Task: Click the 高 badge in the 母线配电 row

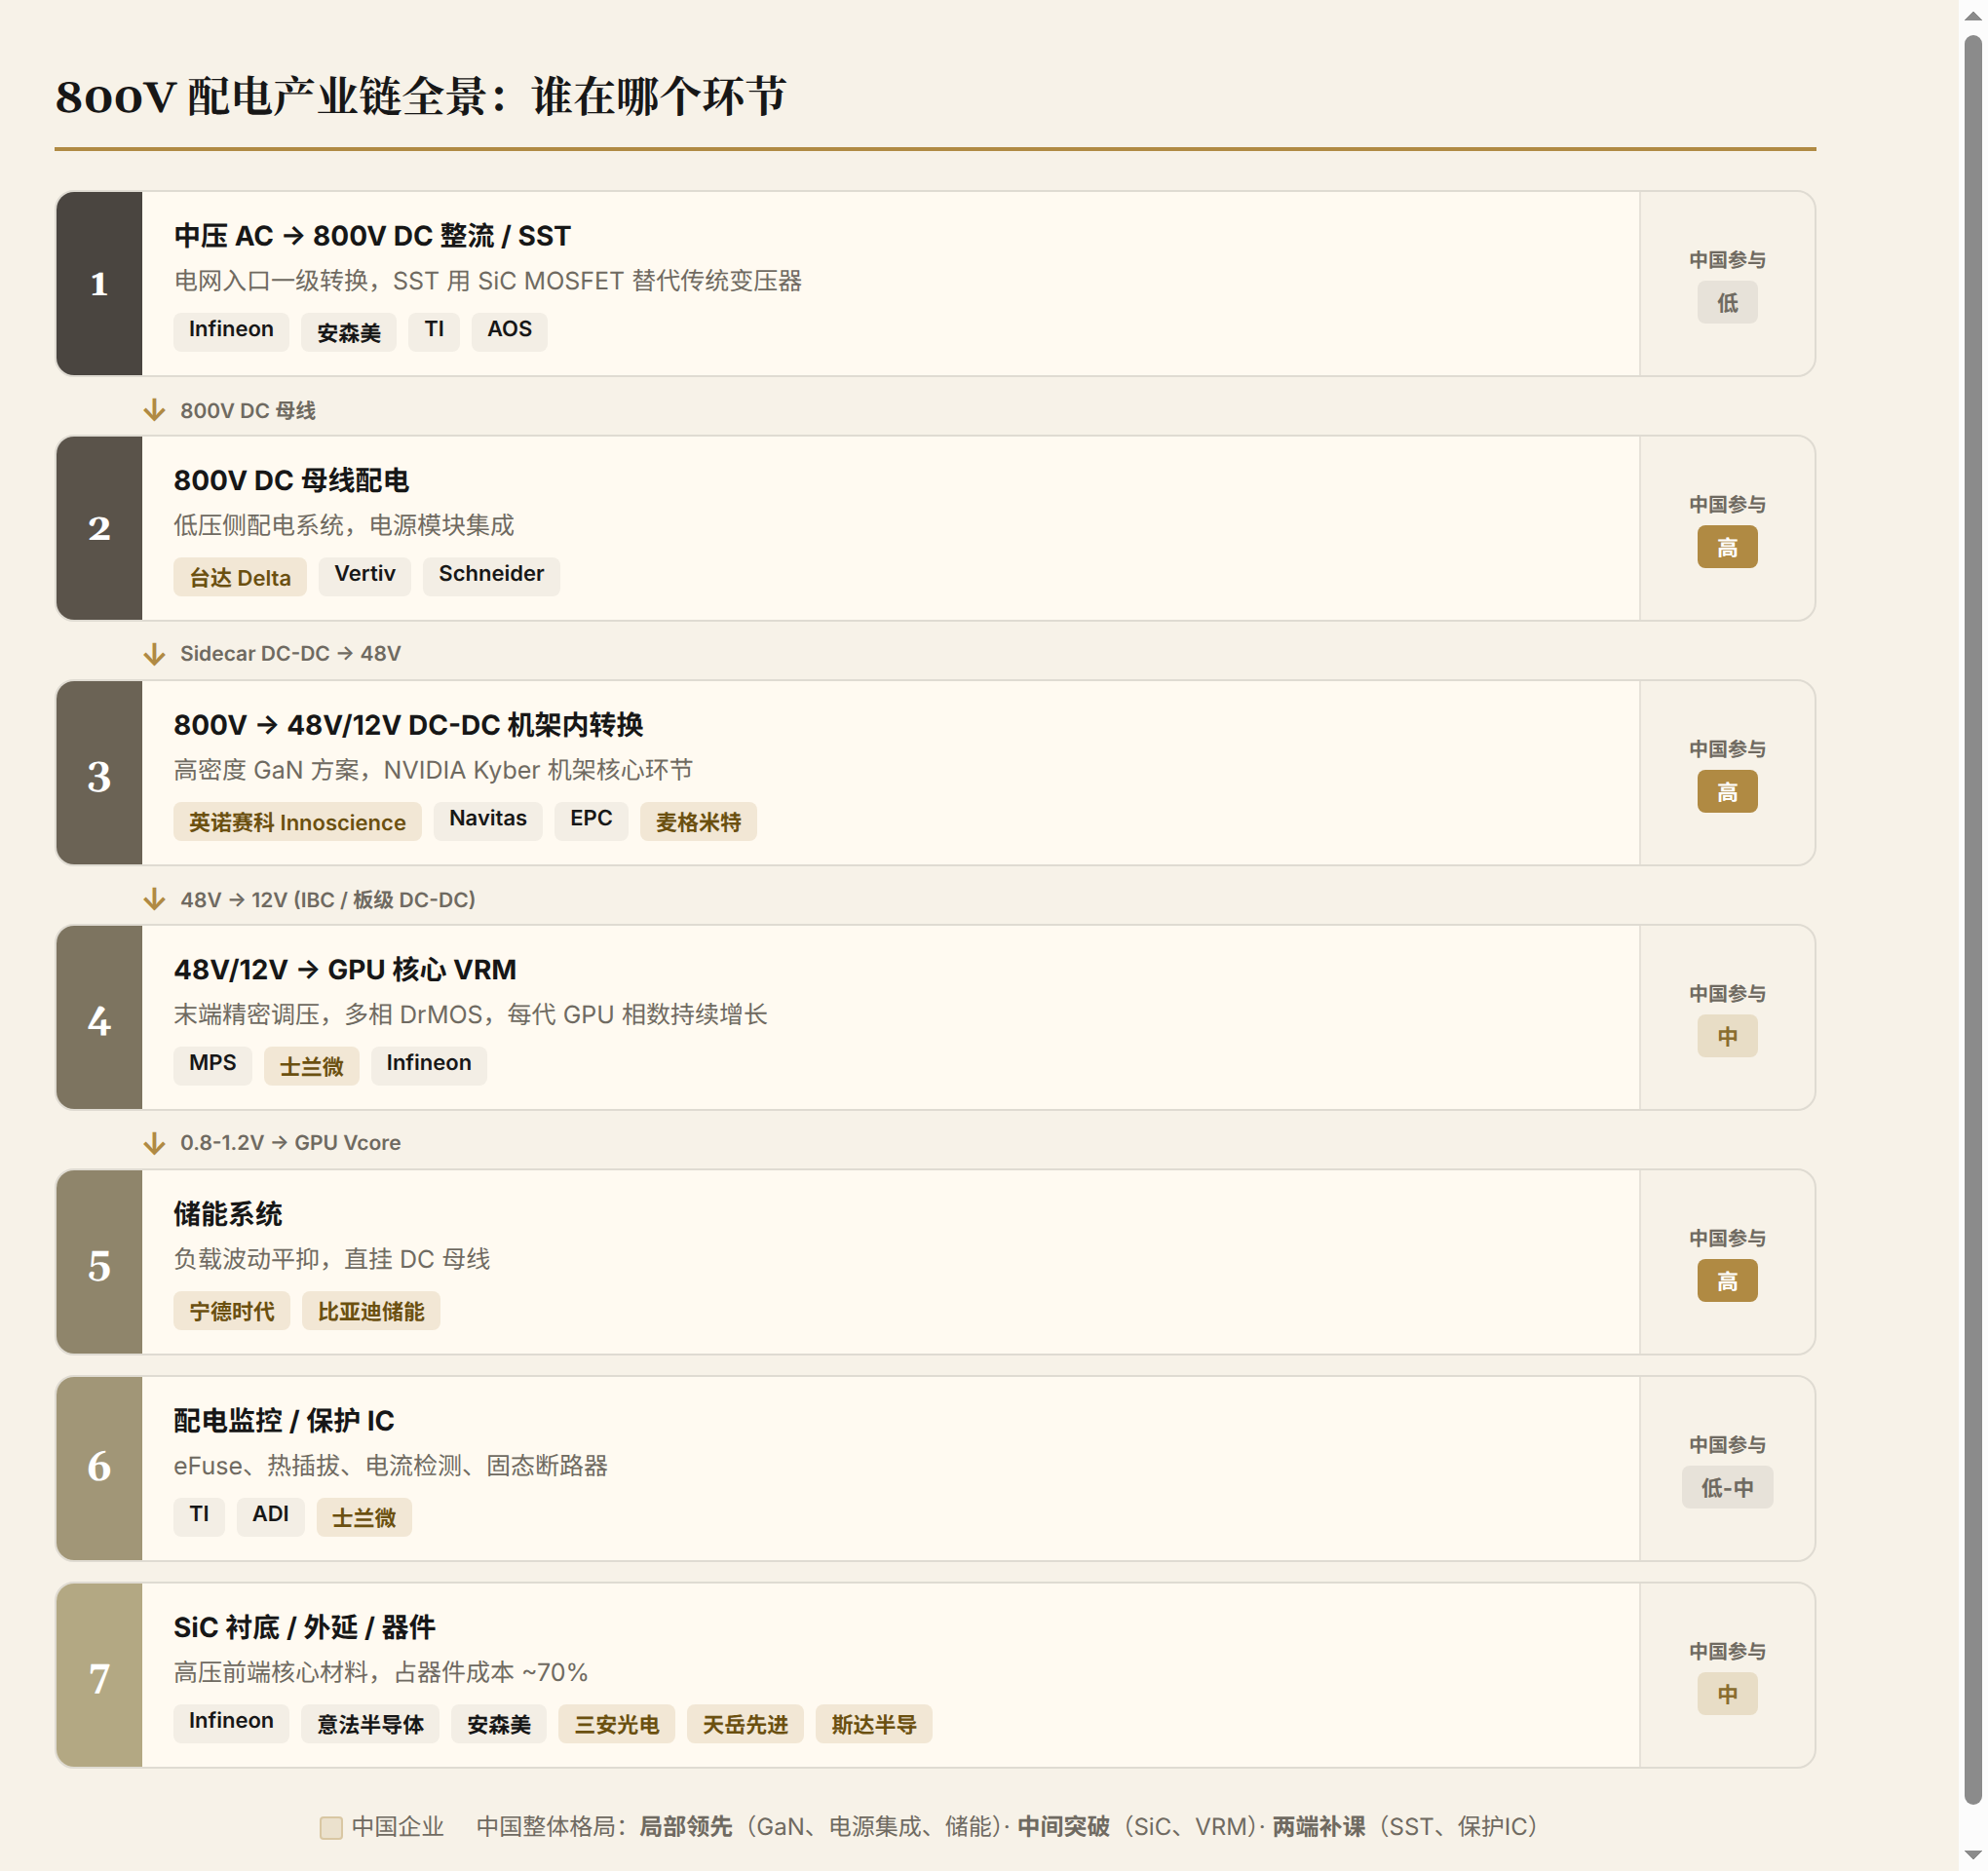Action: 1727,548
